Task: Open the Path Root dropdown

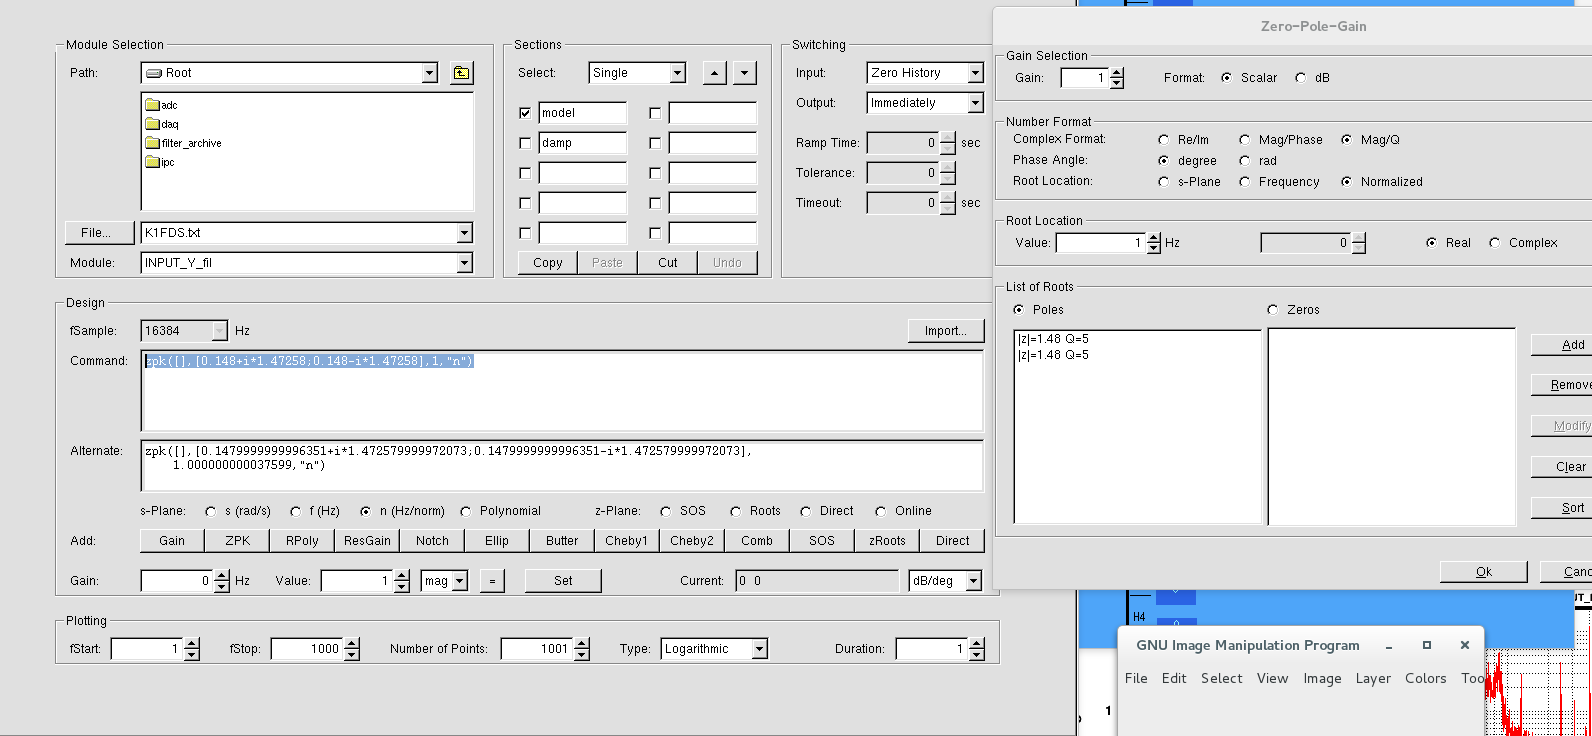Action: (x=429, y=73)
